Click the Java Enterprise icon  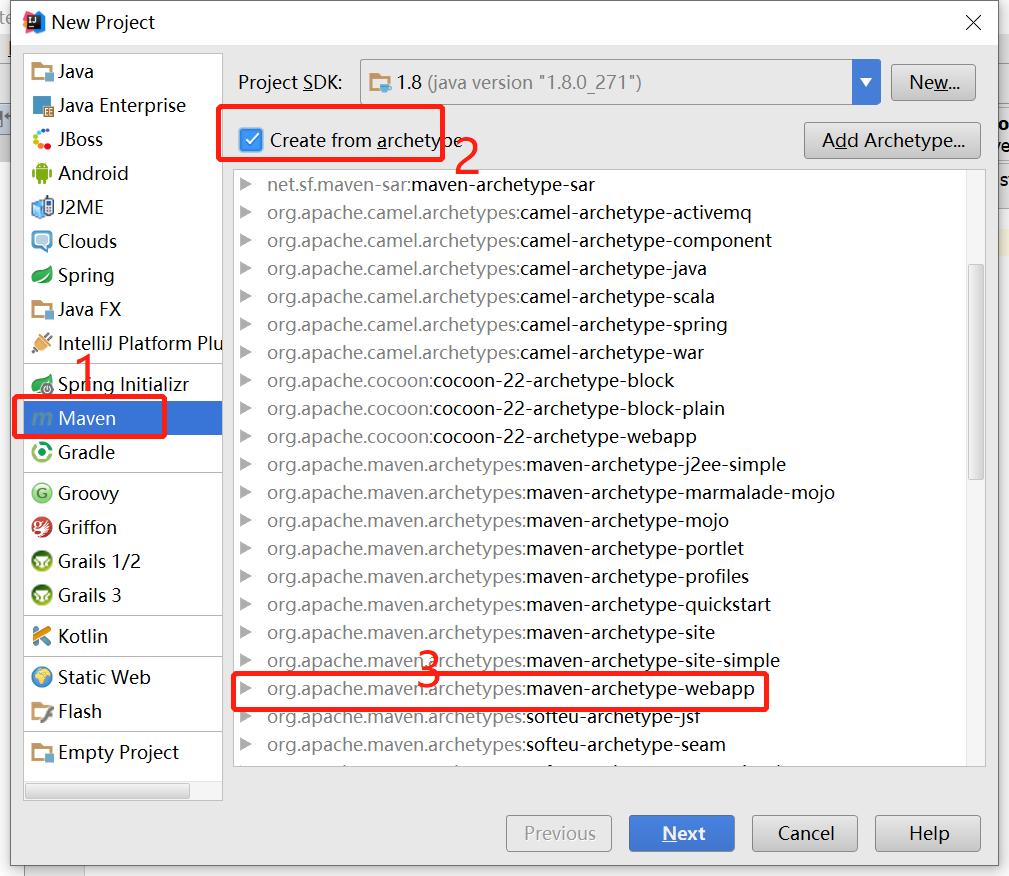42,106
